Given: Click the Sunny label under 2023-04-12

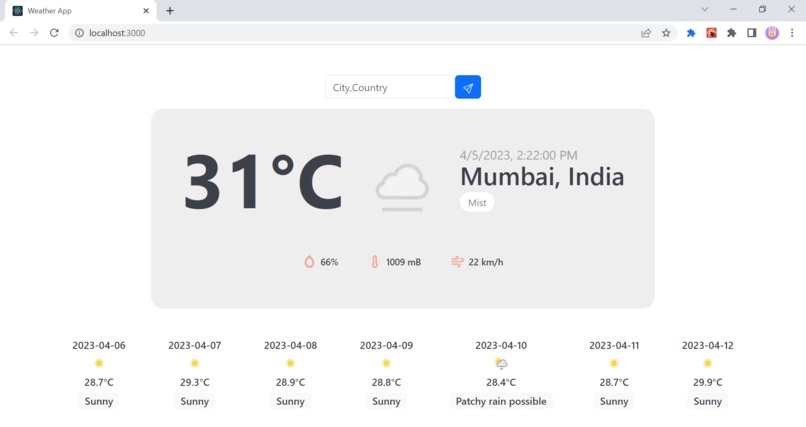Looking at the screenshot, I should [x=707, y=401].
